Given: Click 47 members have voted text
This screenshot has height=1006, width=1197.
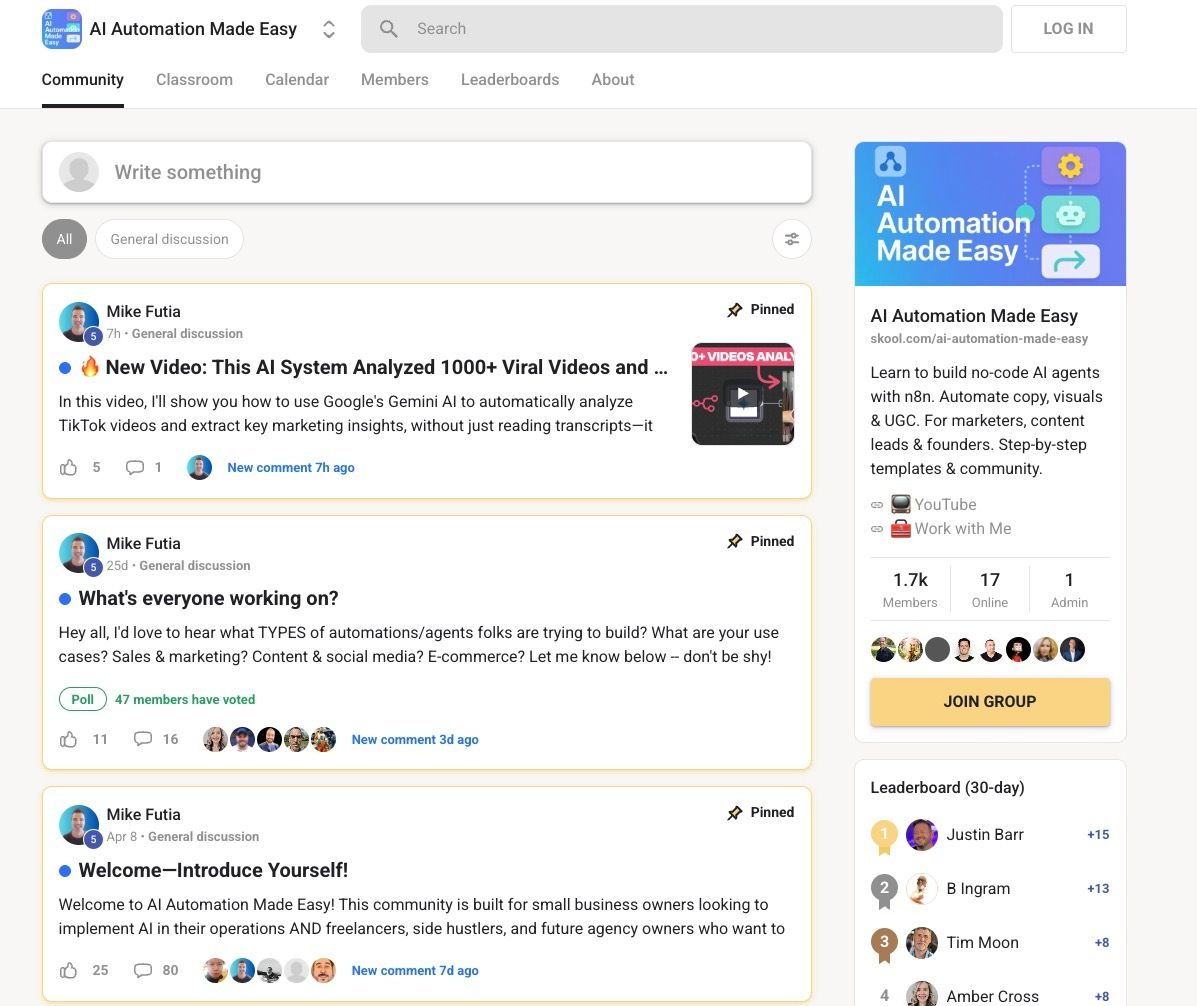Looking at the screenshot, I should [x=185, y=699].
